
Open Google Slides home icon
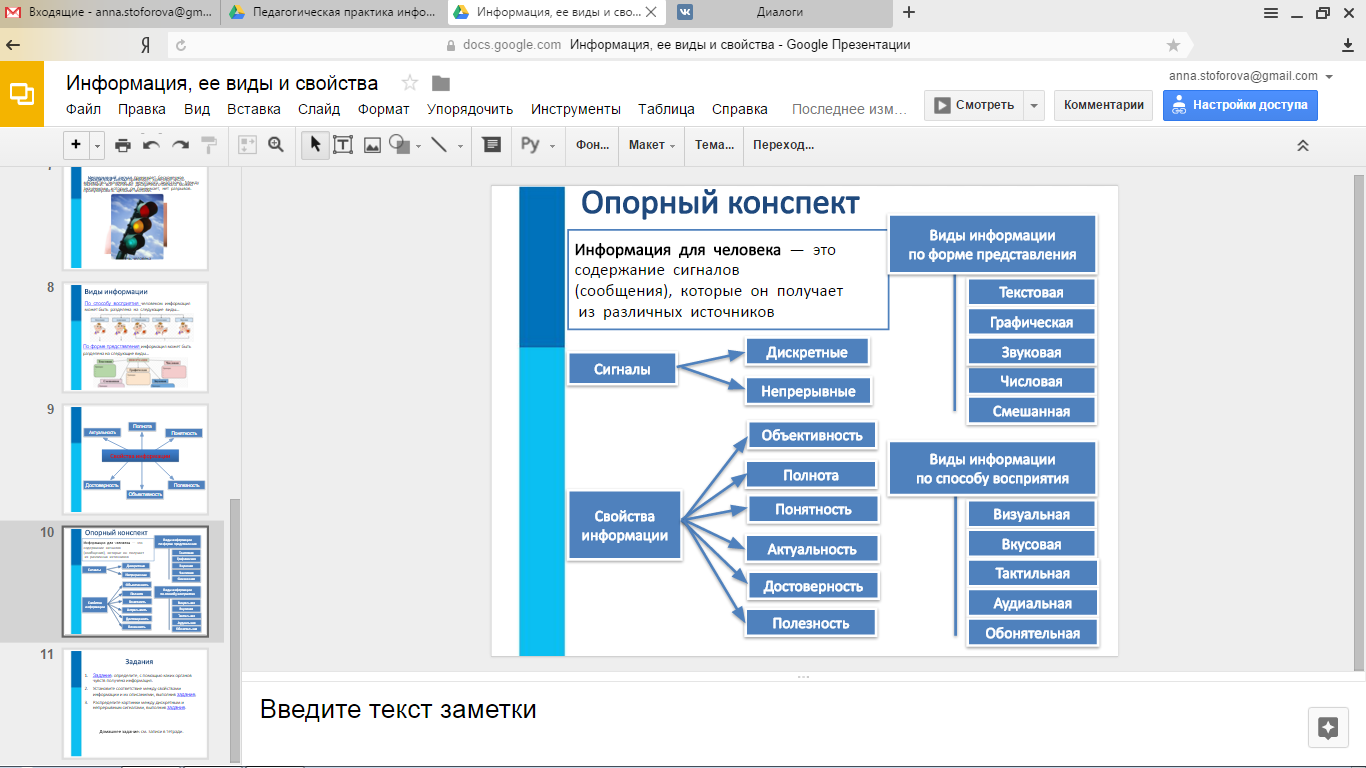coord(22,94)
